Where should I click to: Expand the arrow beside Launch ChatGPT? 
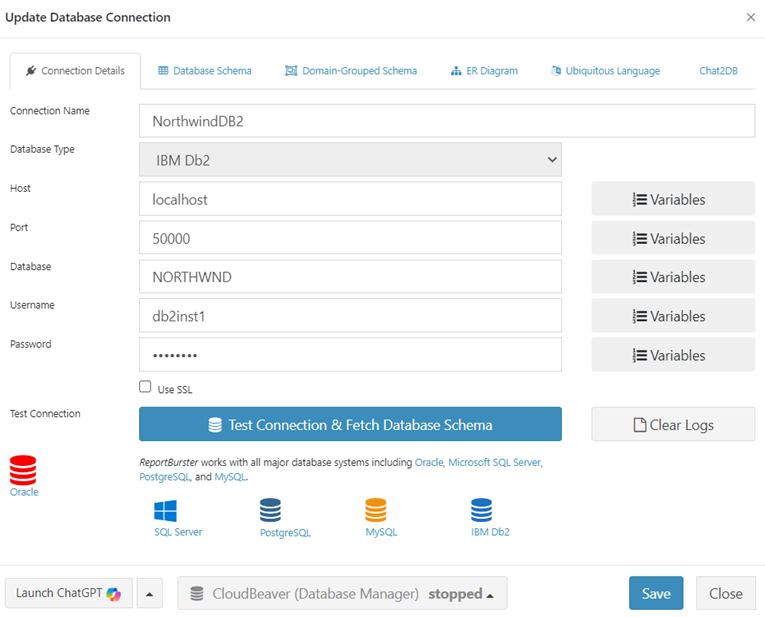click(x=149, y=593)
